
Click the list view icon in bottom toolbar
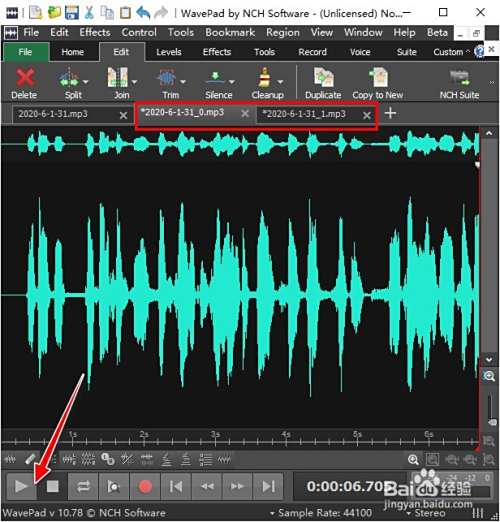(206, 460)
